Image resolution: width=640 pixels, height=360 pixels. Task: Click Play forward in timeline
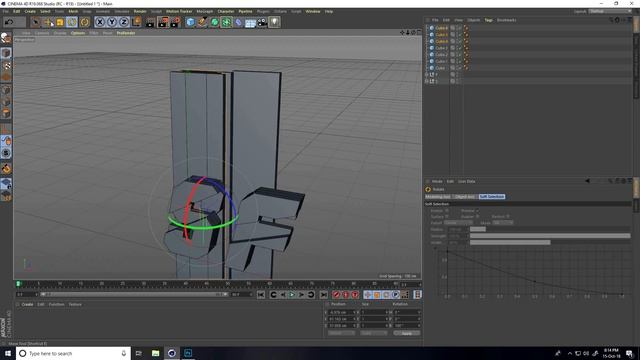[x=292, y=295]
